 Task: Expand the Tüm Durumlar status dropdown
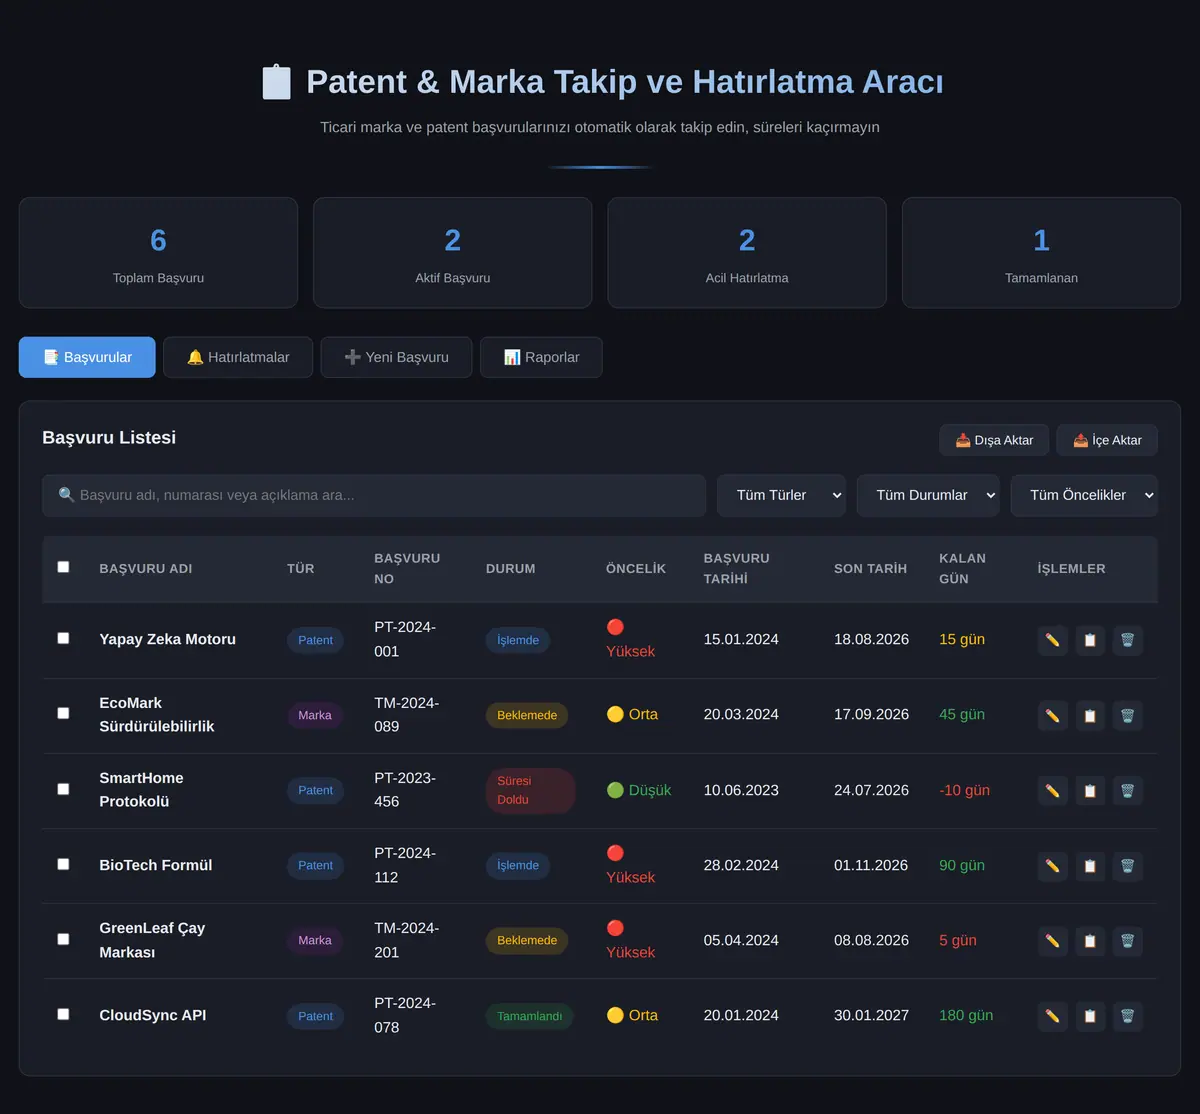[928, 495]
